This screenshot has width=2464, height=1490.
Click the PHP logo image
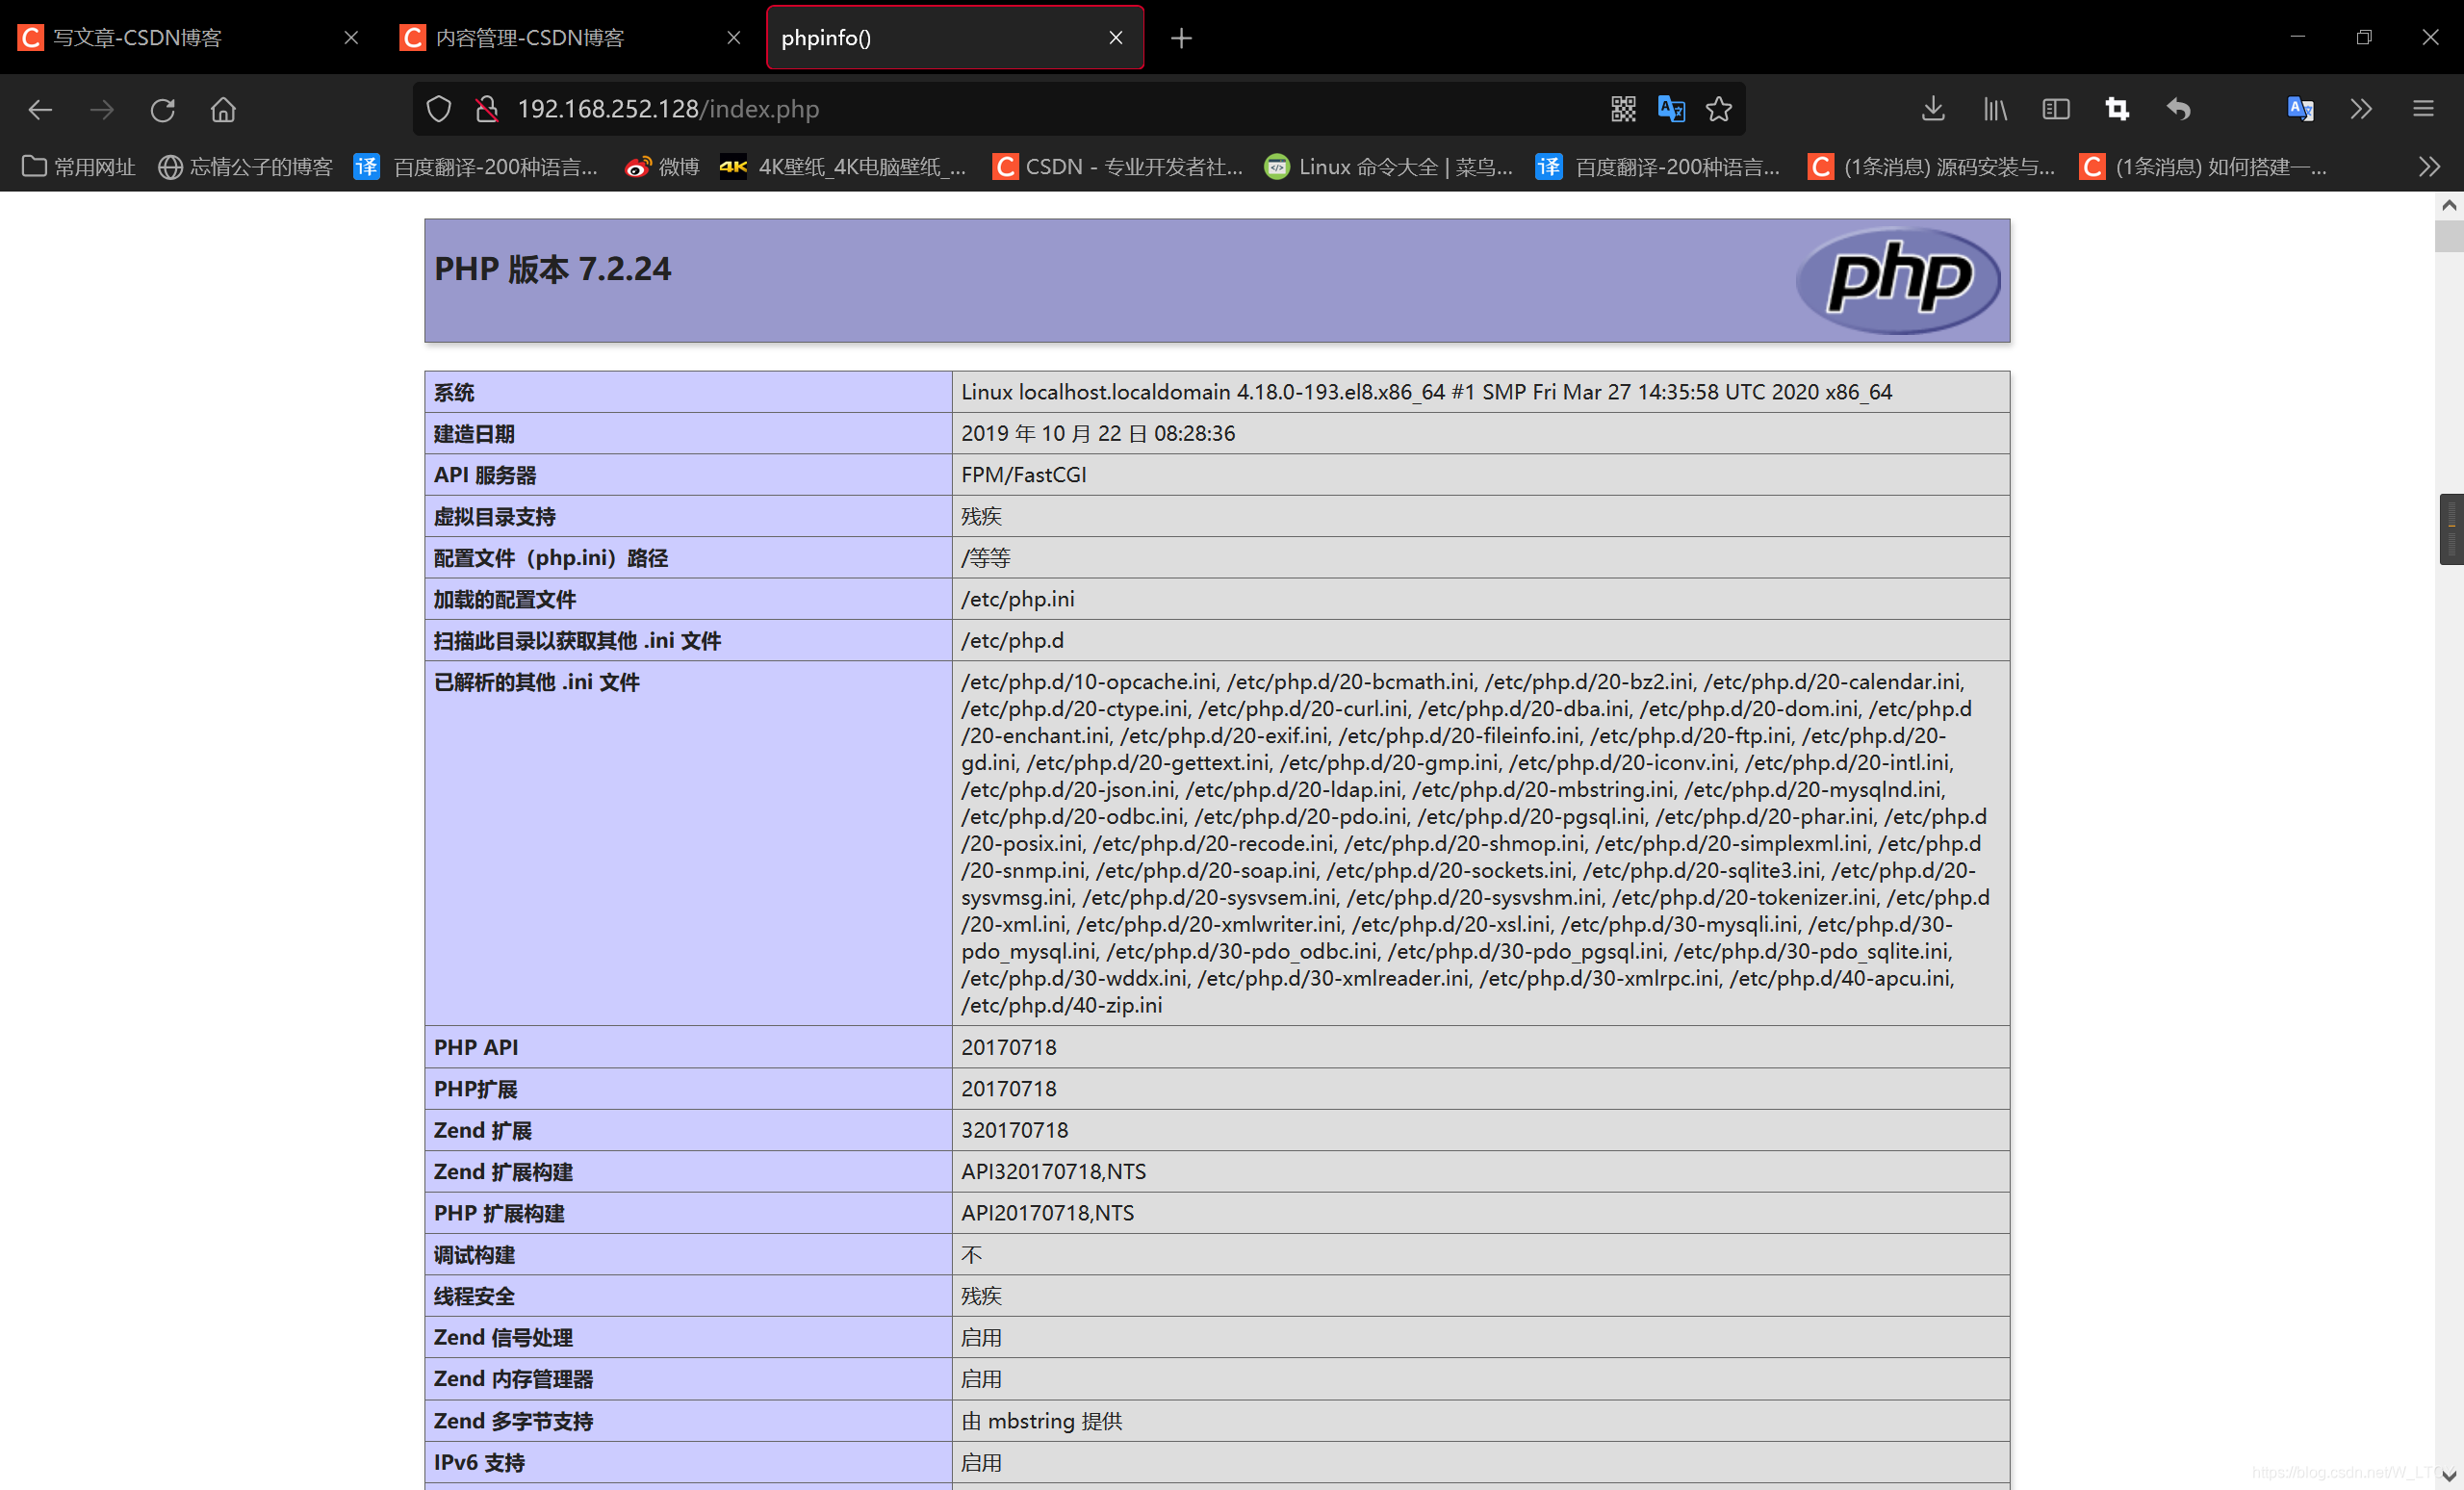pyautogui.click(x=1898, y=281)
